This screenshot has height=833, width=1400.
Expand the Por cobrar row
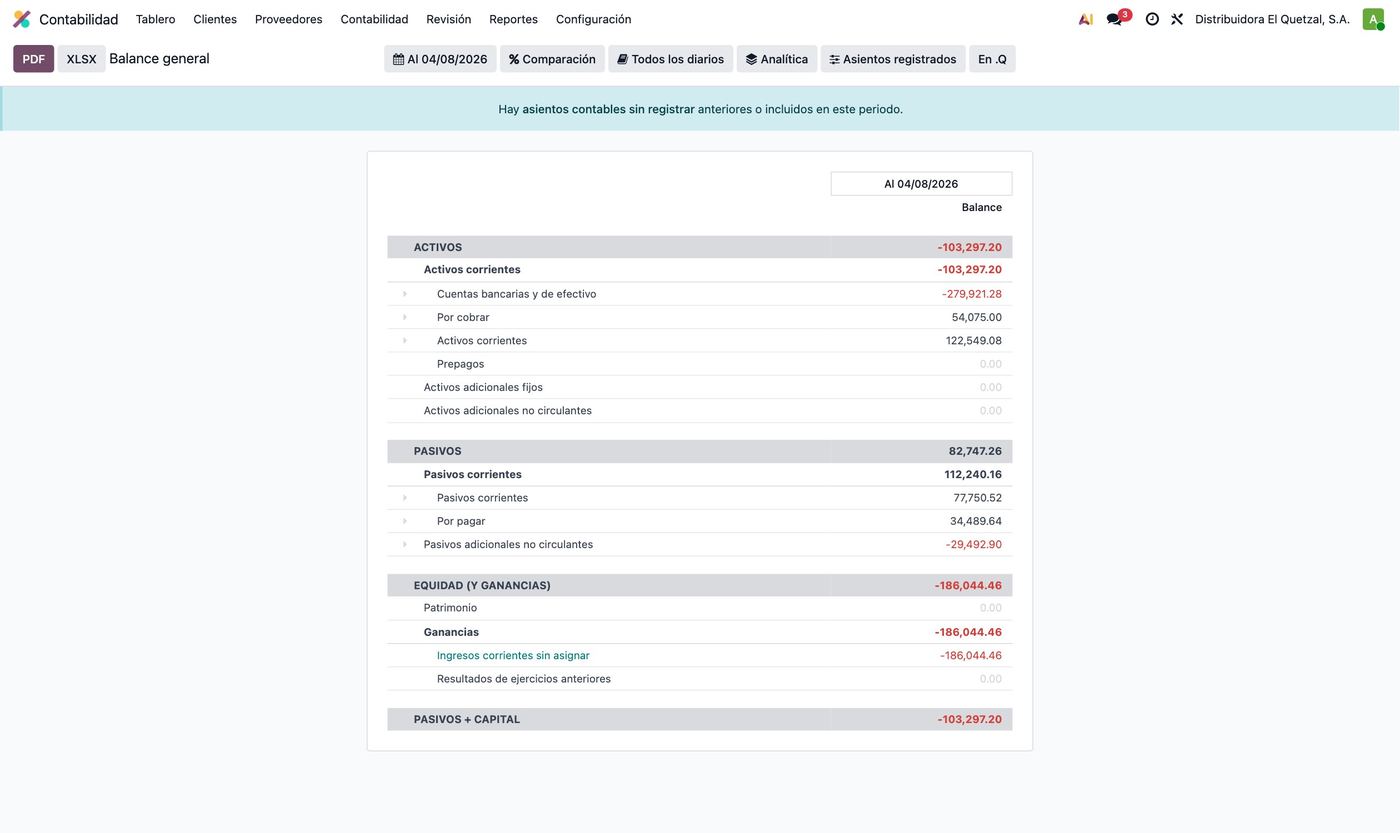click(405, 317)
